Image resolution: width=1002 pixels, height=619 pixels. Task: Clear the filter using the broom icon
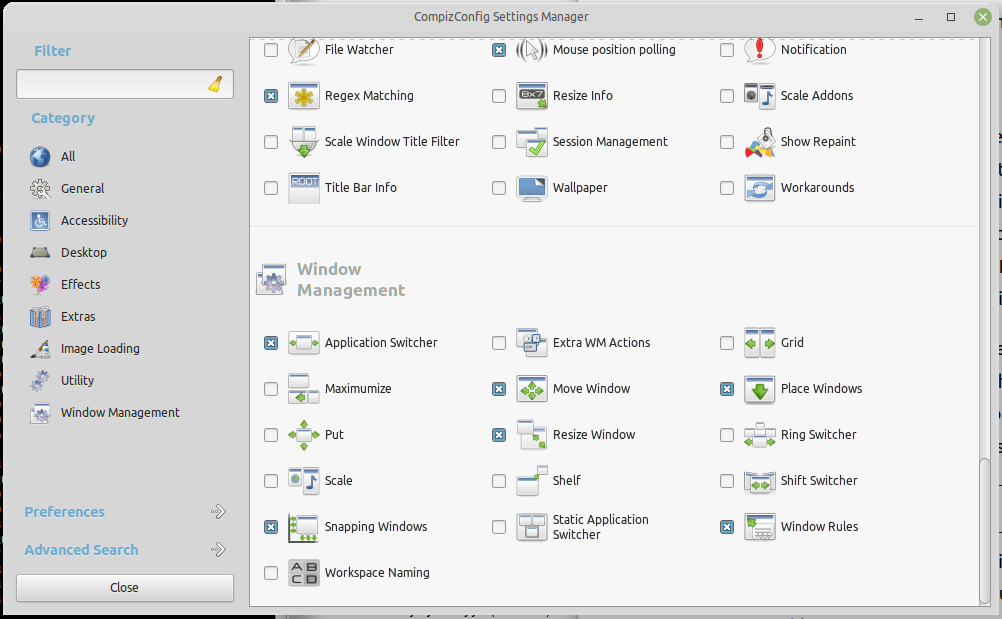click(215, 84)
